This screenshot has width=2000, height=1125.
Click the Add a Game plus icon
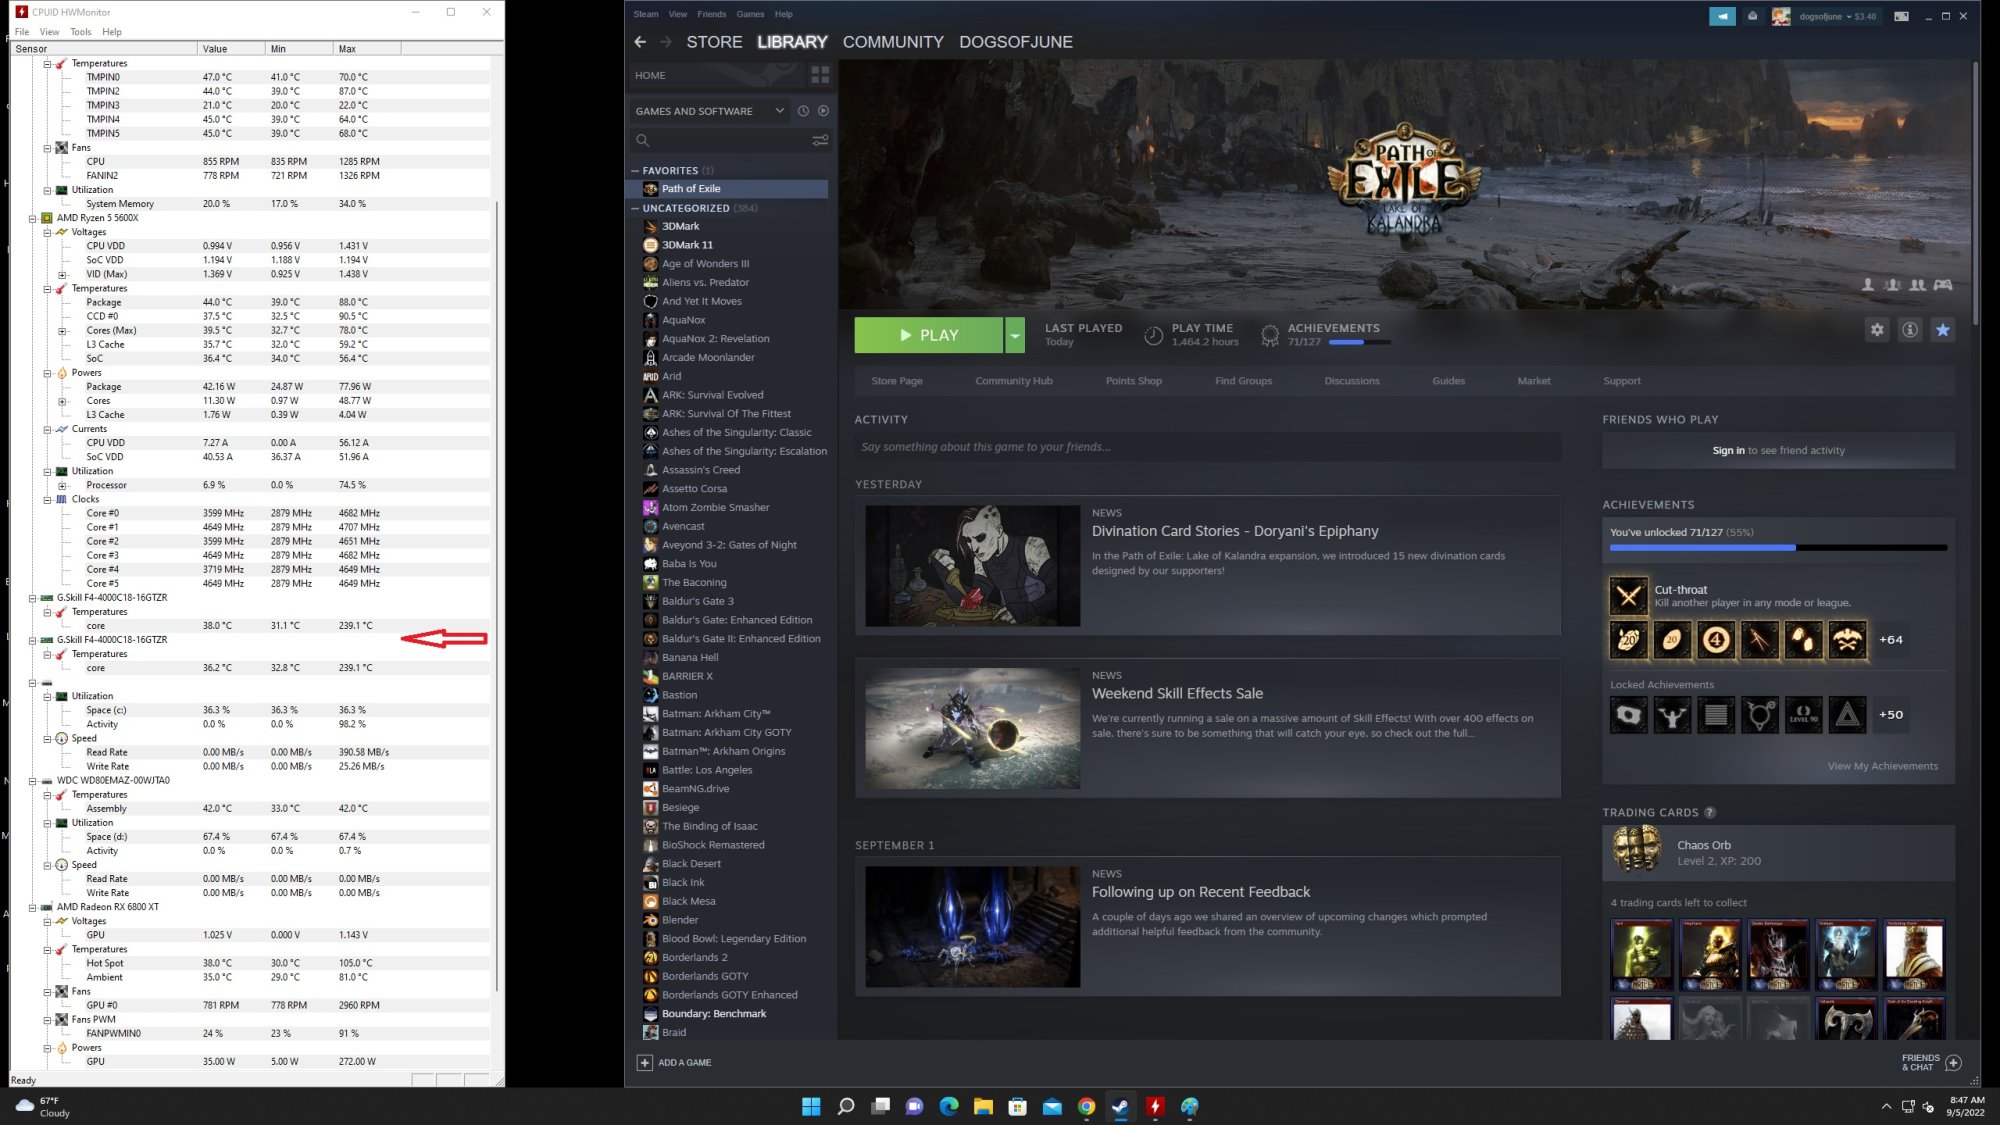(x=645, y=1063)
